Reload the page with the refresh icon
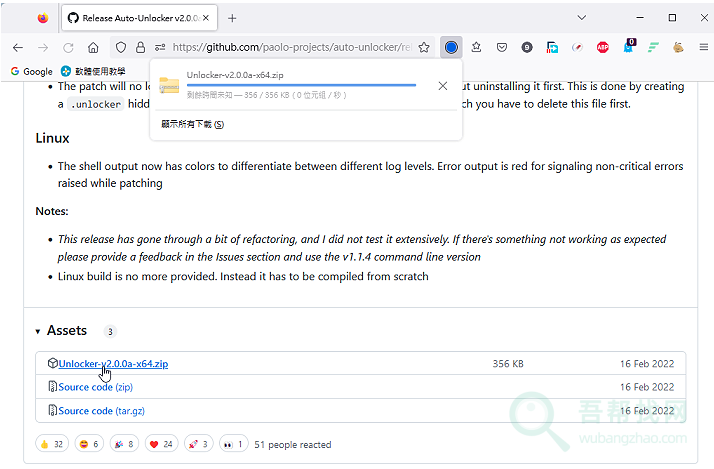Screen dimensions: 714x469 click(x=68, y=47)
